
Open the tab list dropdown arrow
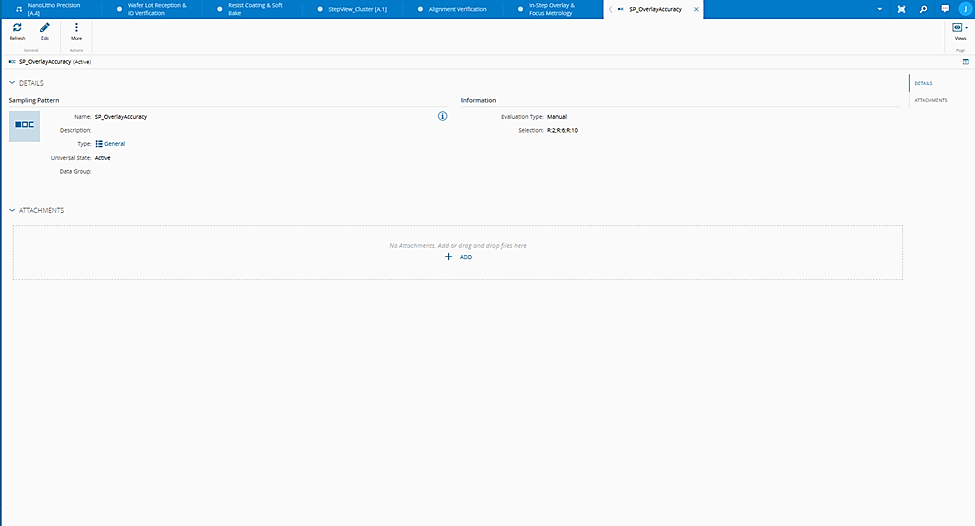click(879, 9)
